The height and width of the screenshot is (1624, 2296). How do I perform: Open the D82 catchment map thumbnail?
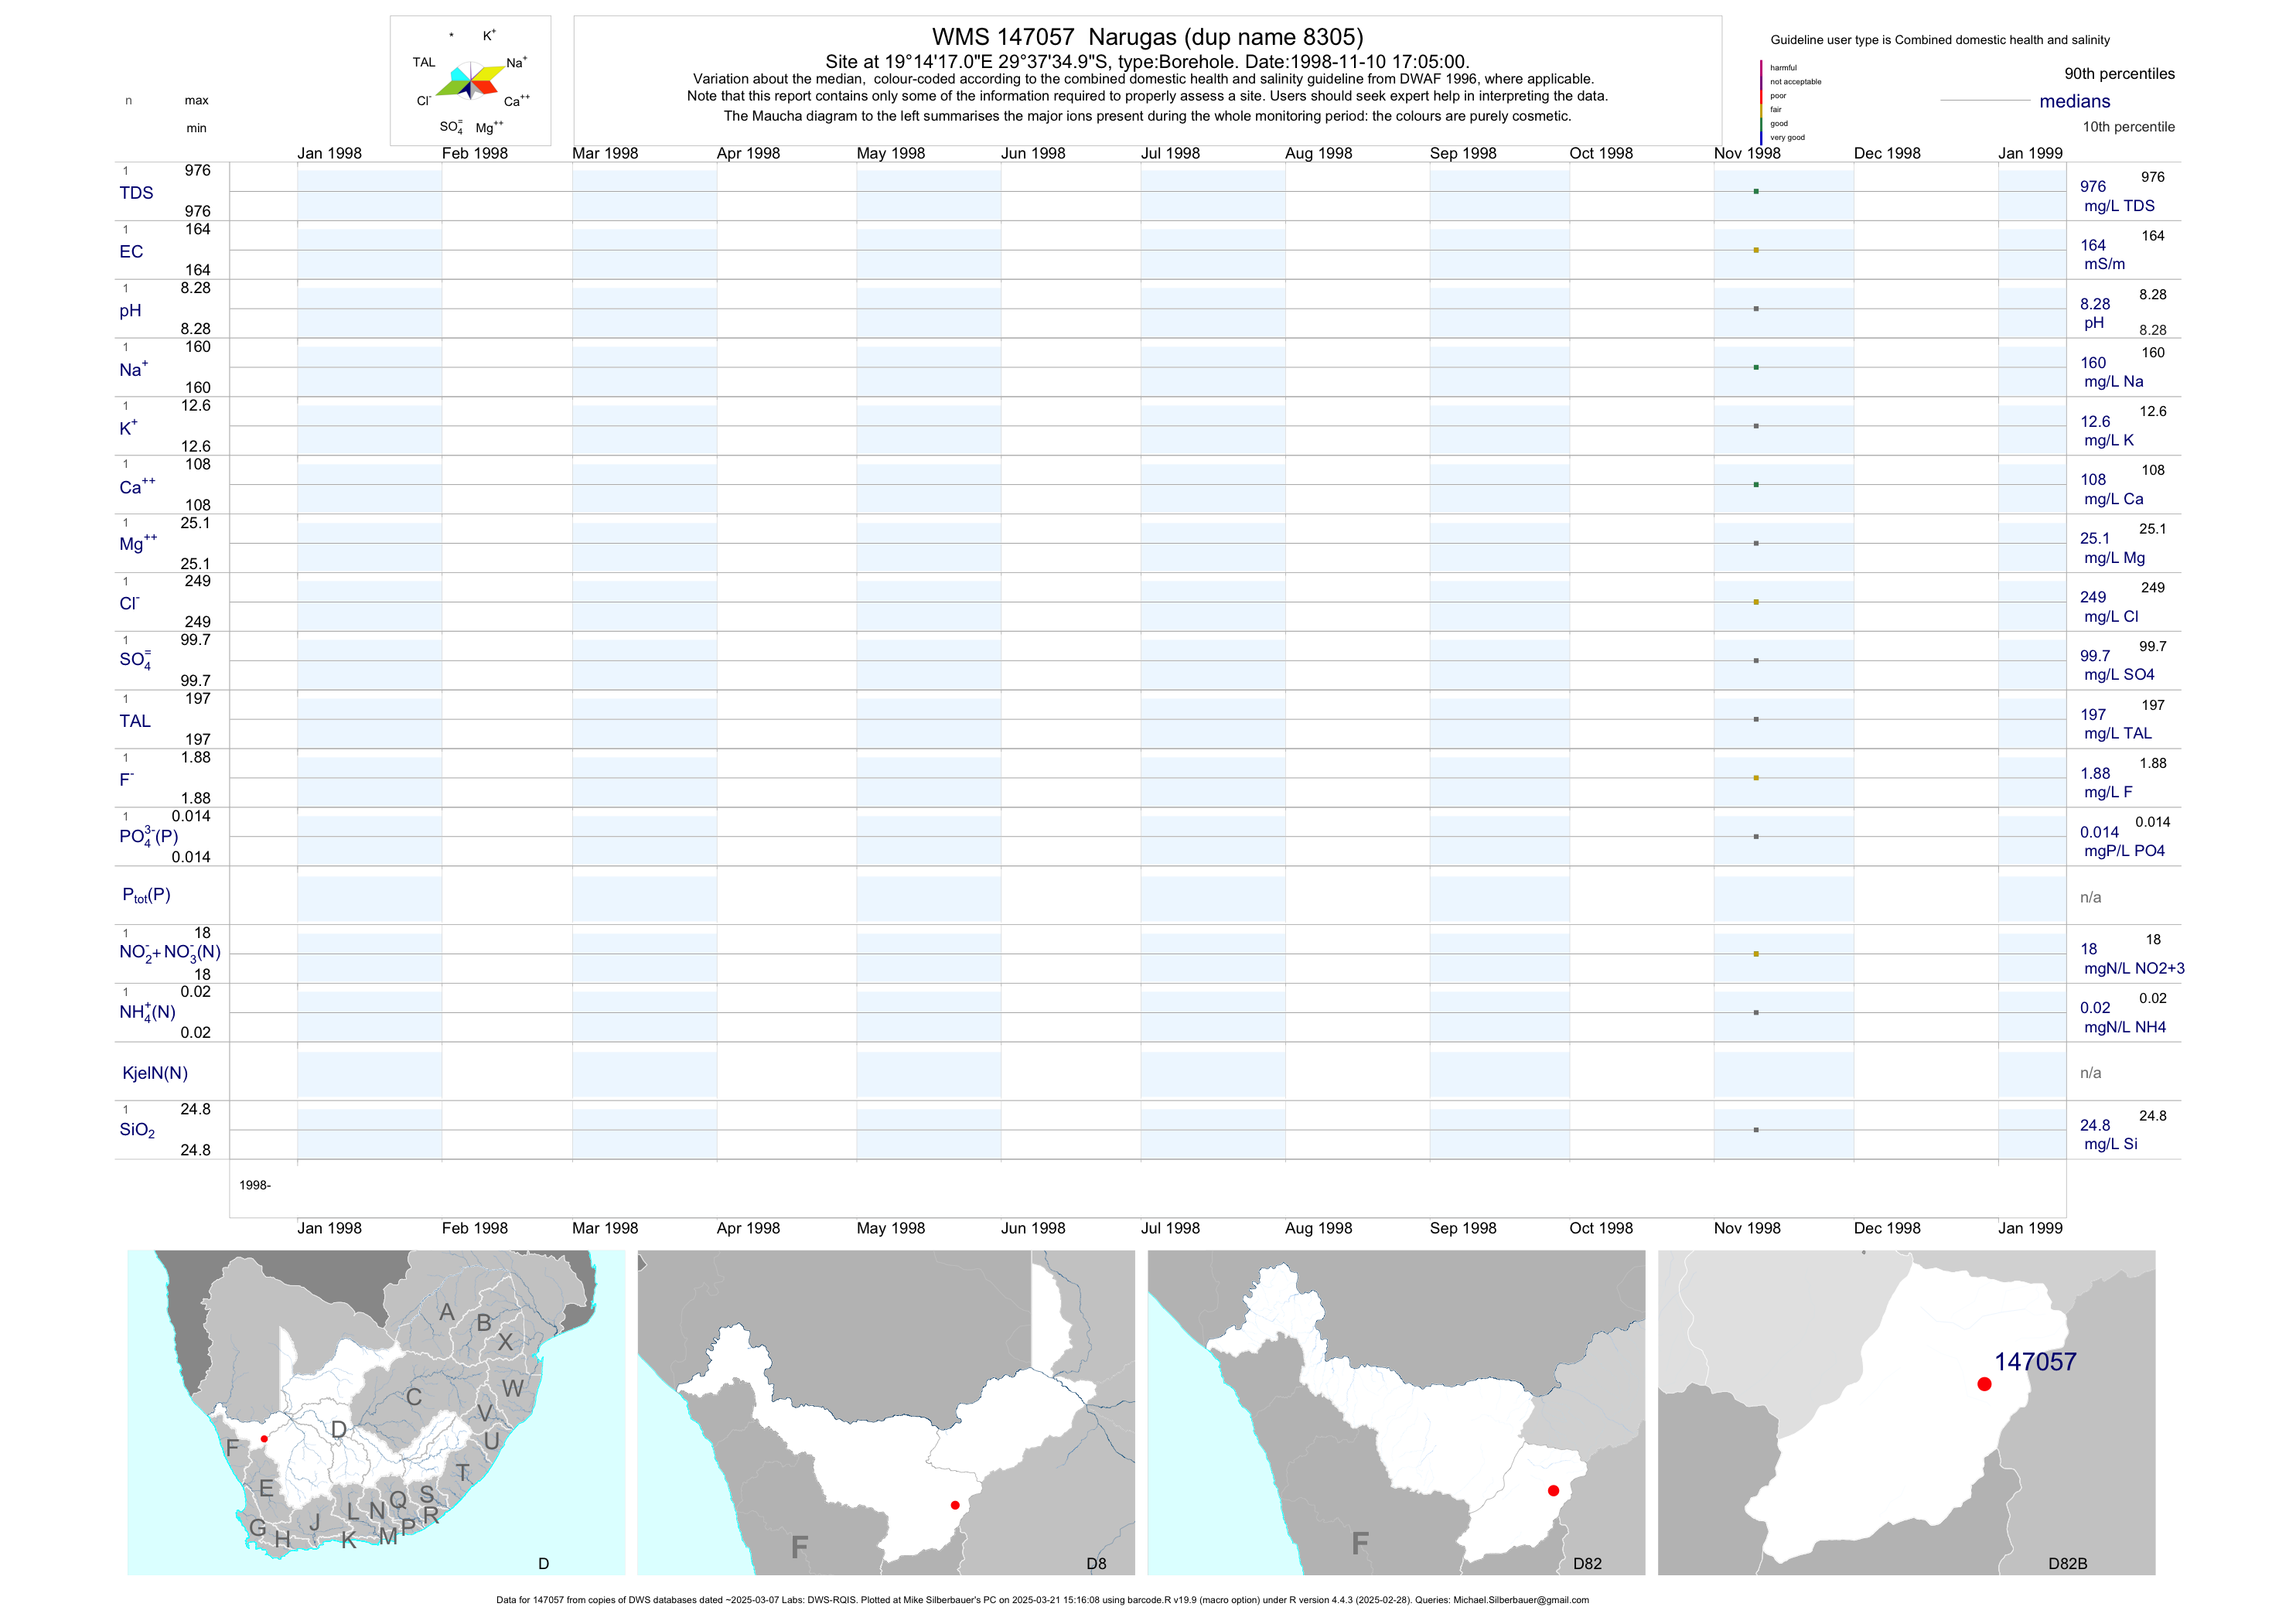pyautogui.click(x=1396, y=1412)
